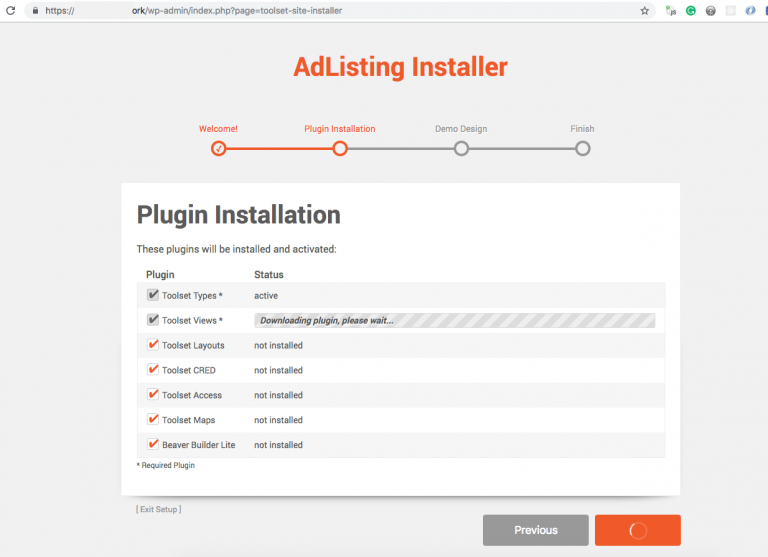The image size is (768, 557).
Task: Uncheck the Toolset Maps checkbox
Action: [153, 419]
